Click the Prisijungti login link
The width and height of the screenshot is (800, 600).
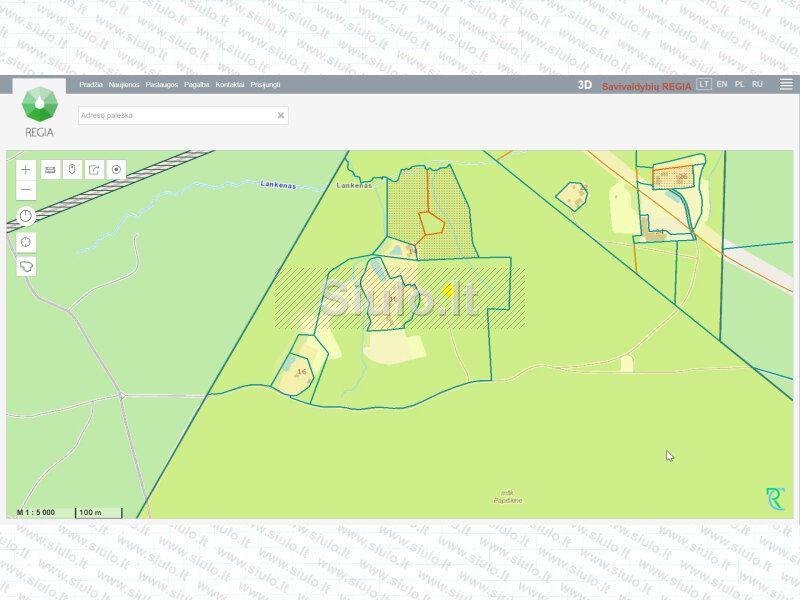(265, 85)
